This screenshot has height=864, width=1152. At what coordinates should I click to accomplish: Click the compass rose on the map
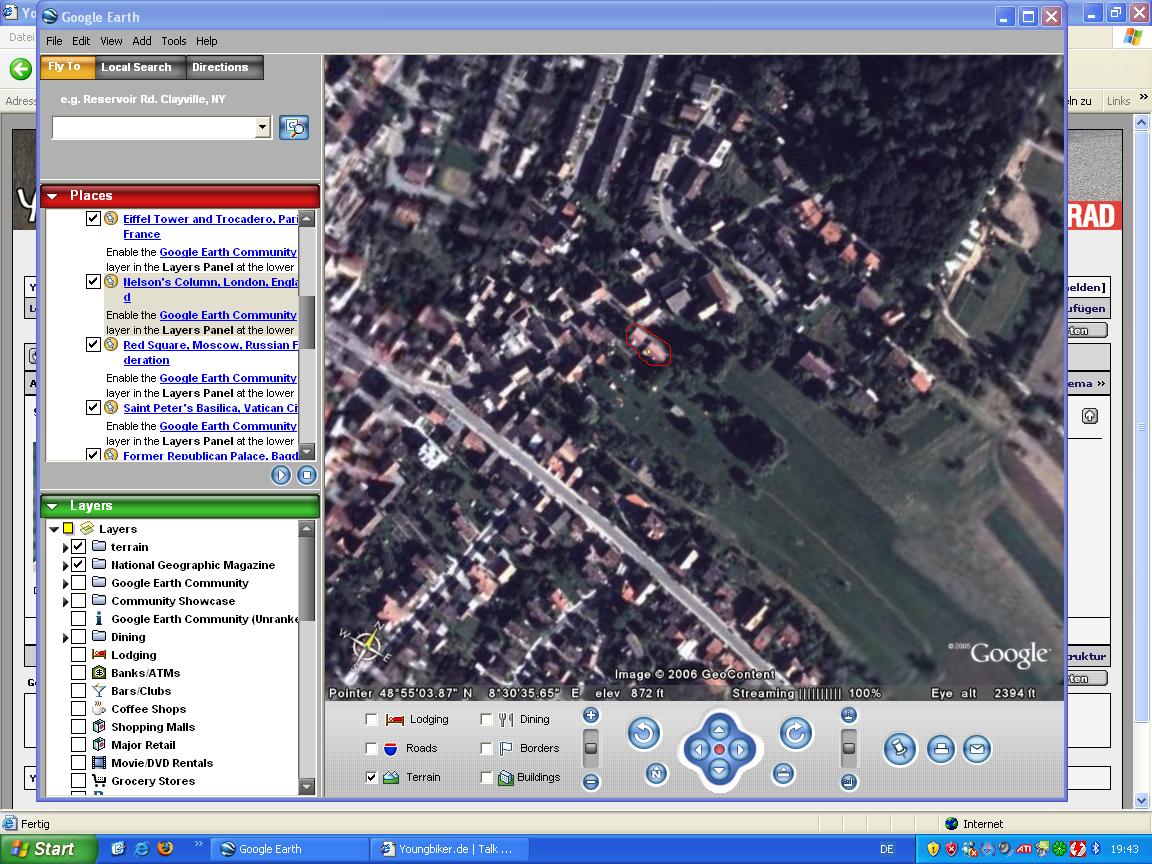366,646
